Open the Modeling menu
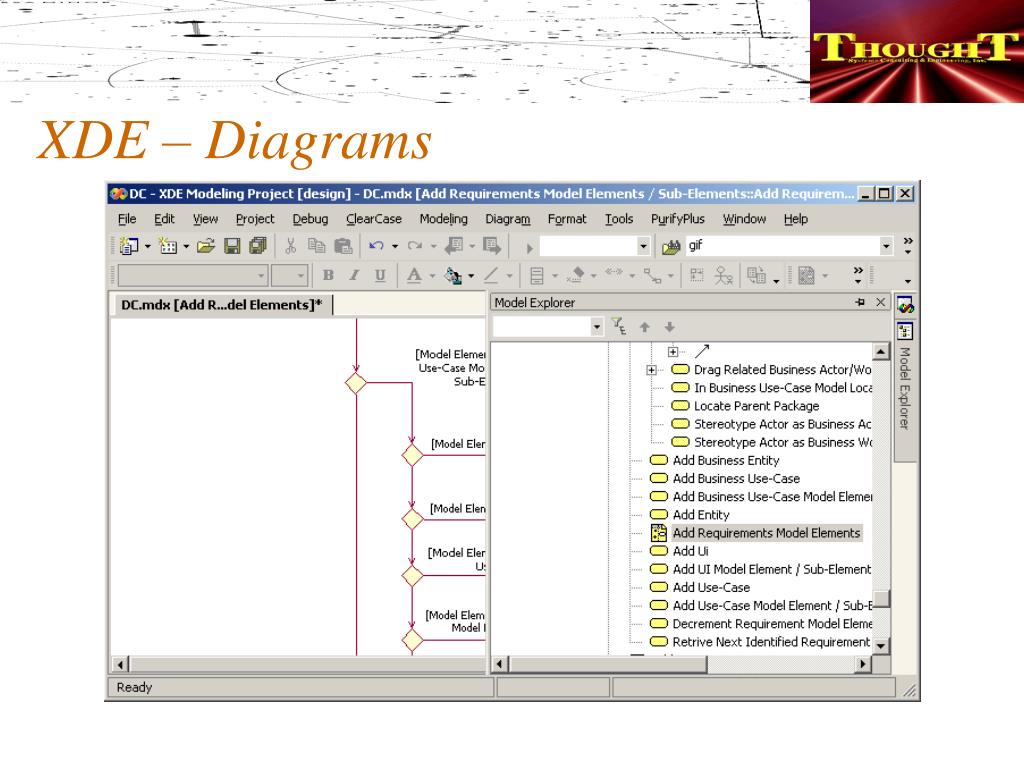 pos(443,219)
